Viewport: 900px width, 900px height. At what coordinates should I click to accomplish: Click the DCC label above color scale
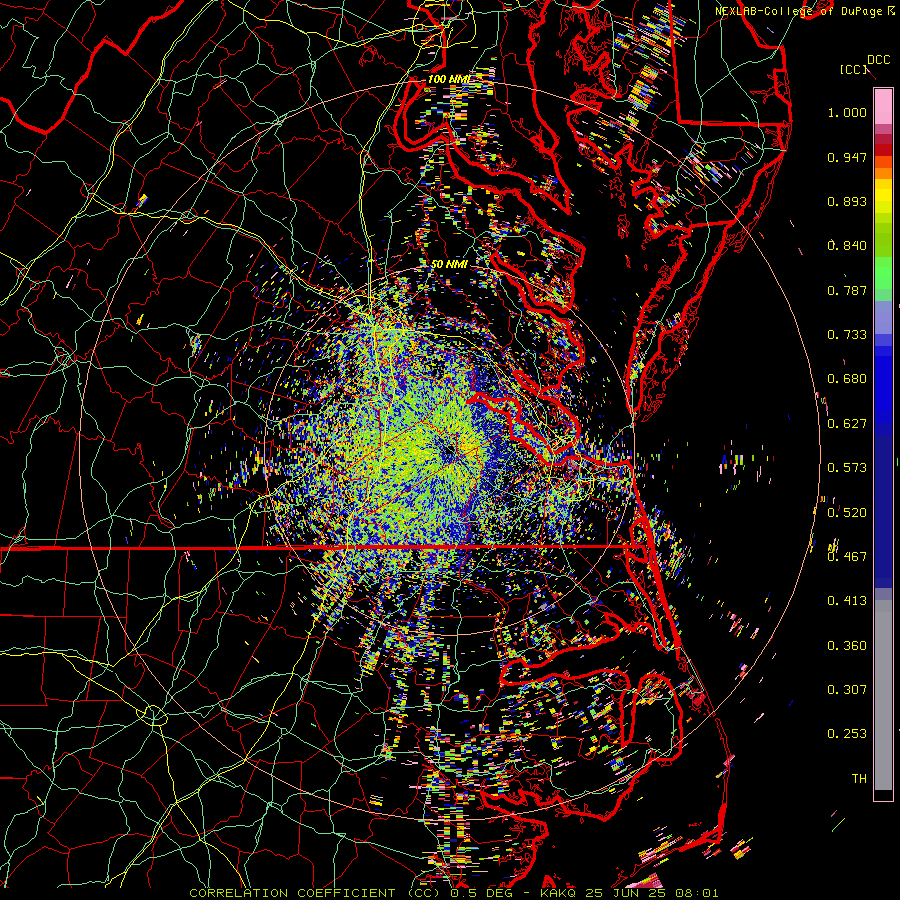coord(878,60)
